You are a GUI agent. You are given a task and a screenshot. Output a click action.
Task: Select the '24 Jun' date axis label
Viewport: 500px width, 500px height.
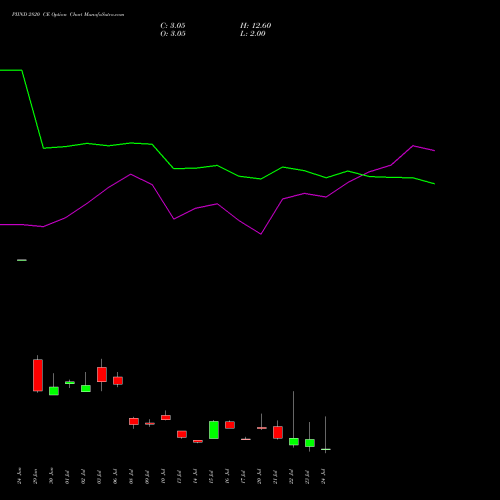click(x=19, y=476)
